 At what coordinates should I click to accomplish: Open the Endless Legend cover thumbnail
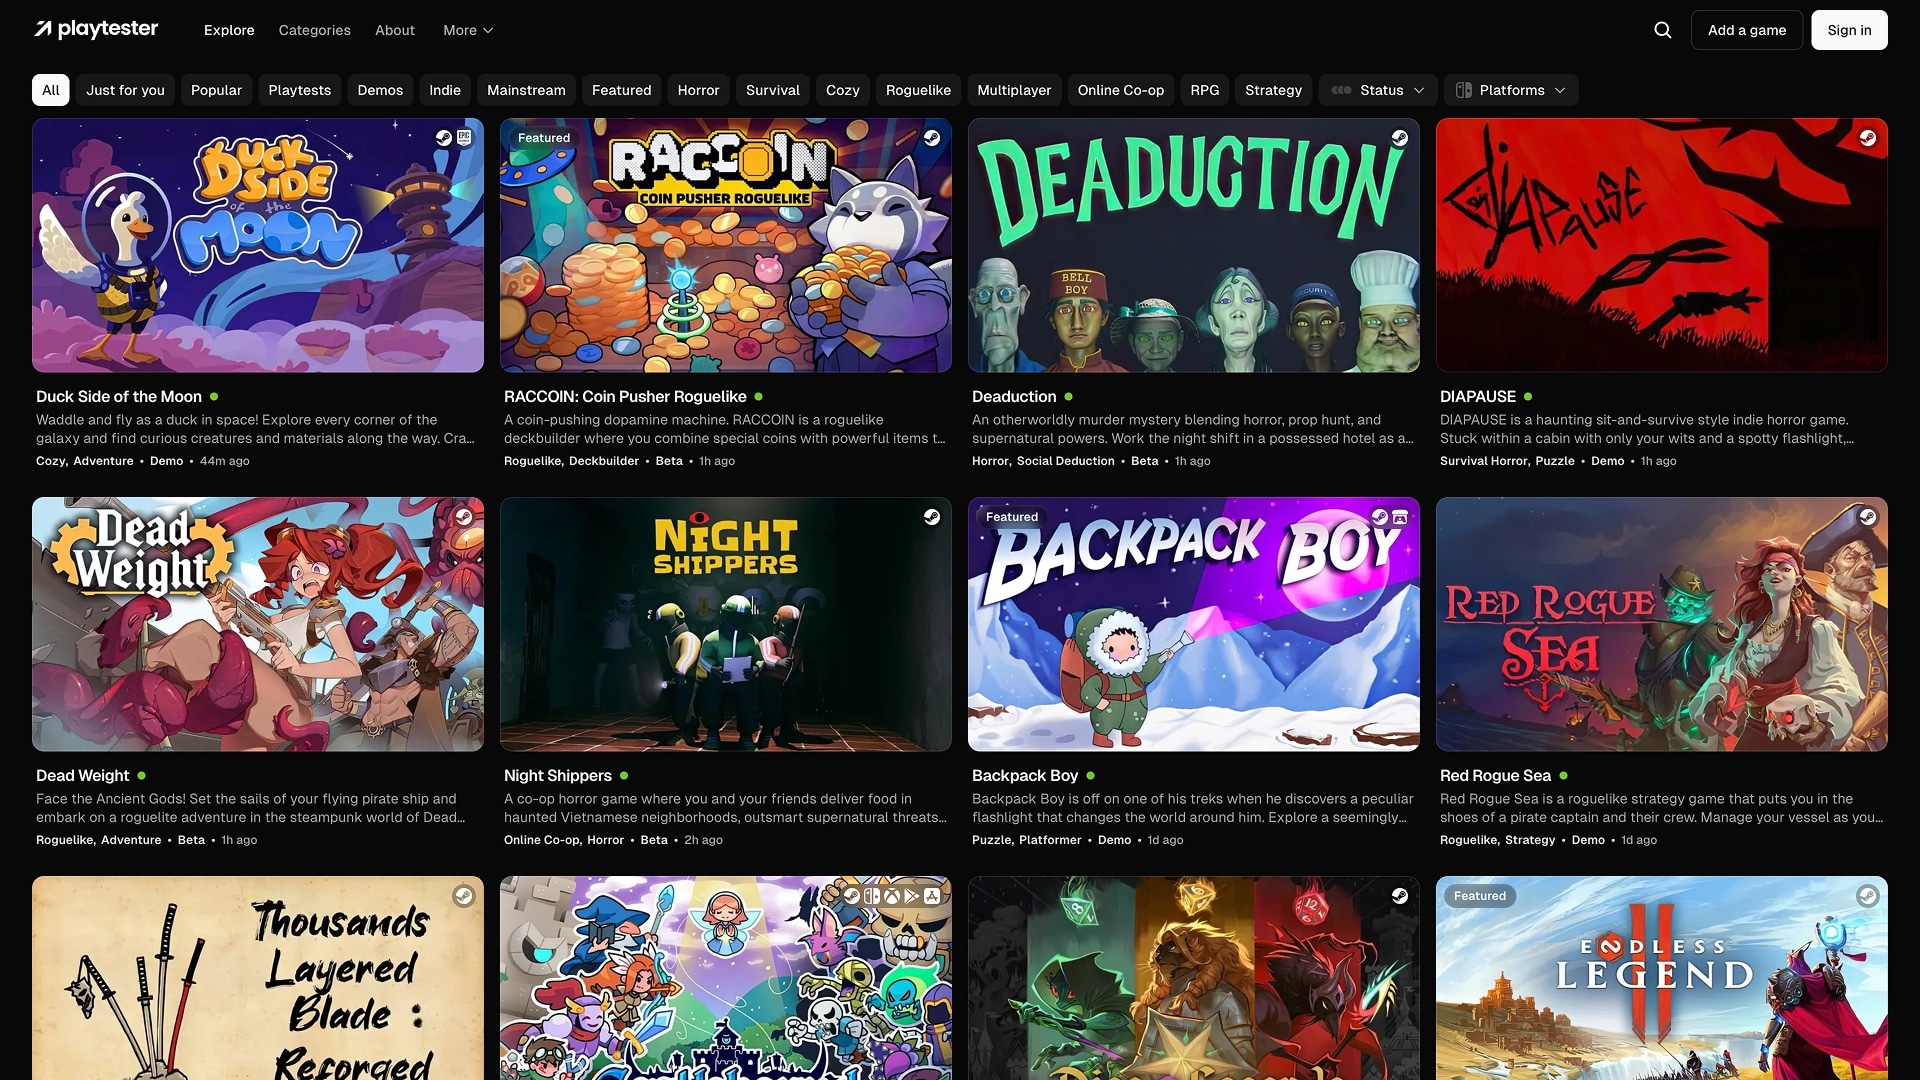pos(1662,978)
